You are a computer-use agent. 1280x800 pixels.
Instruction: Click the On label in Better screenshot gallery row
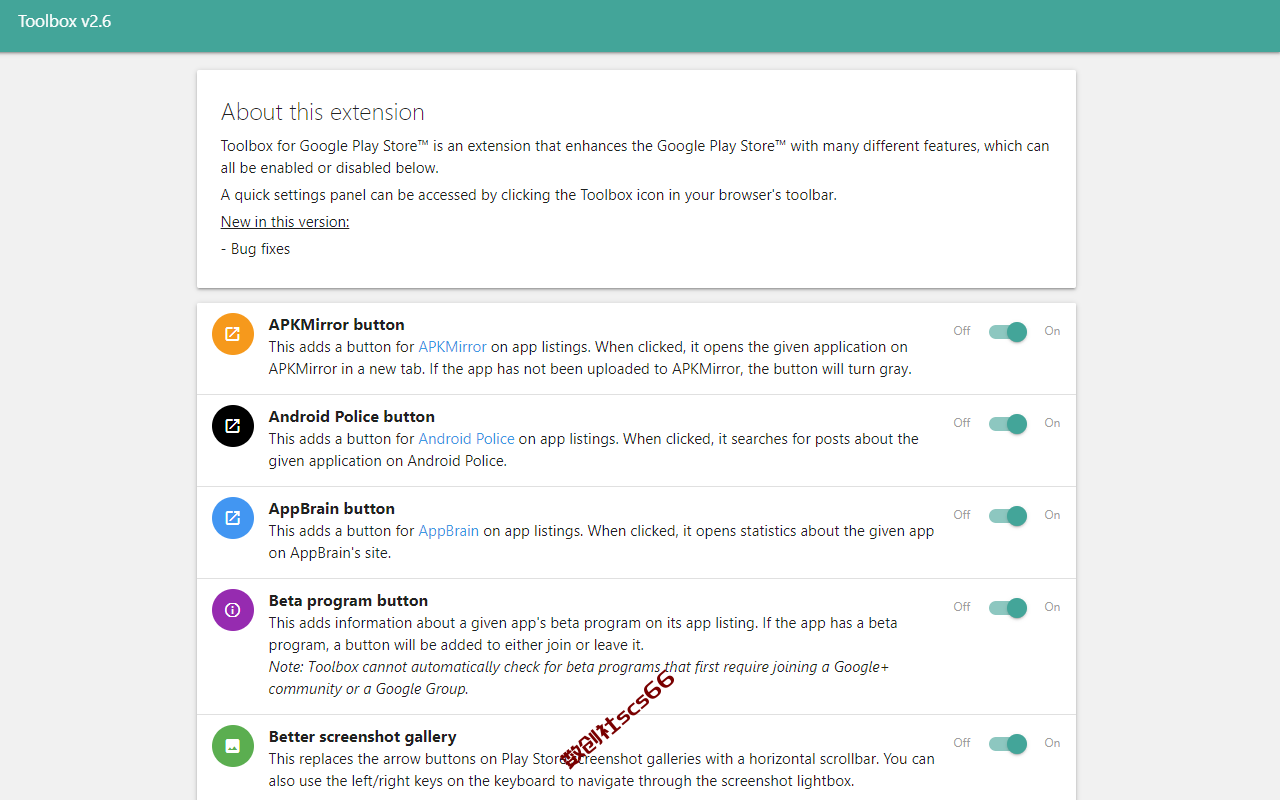click(x=1052, y=743)
